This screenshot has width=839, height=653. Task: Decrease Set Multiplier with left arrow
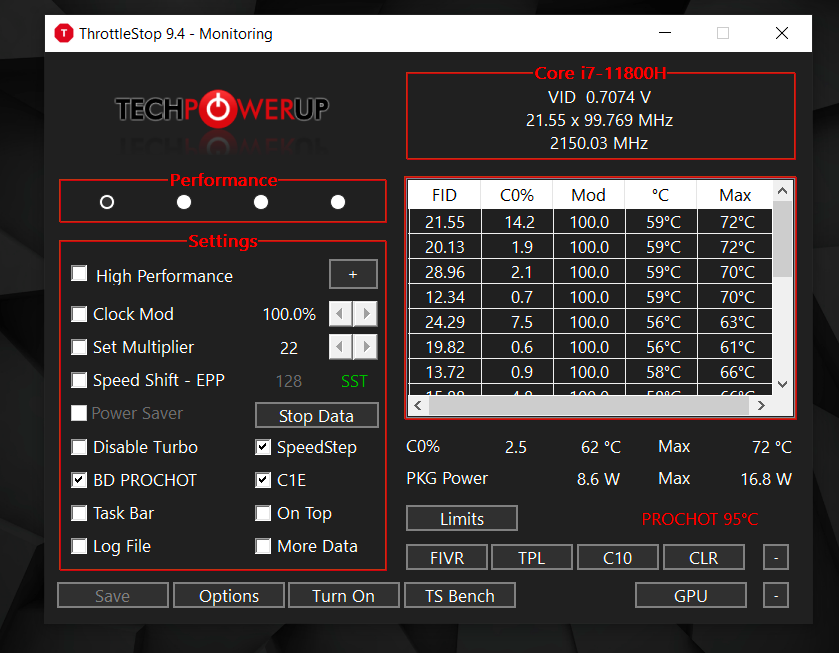(340, 347)
